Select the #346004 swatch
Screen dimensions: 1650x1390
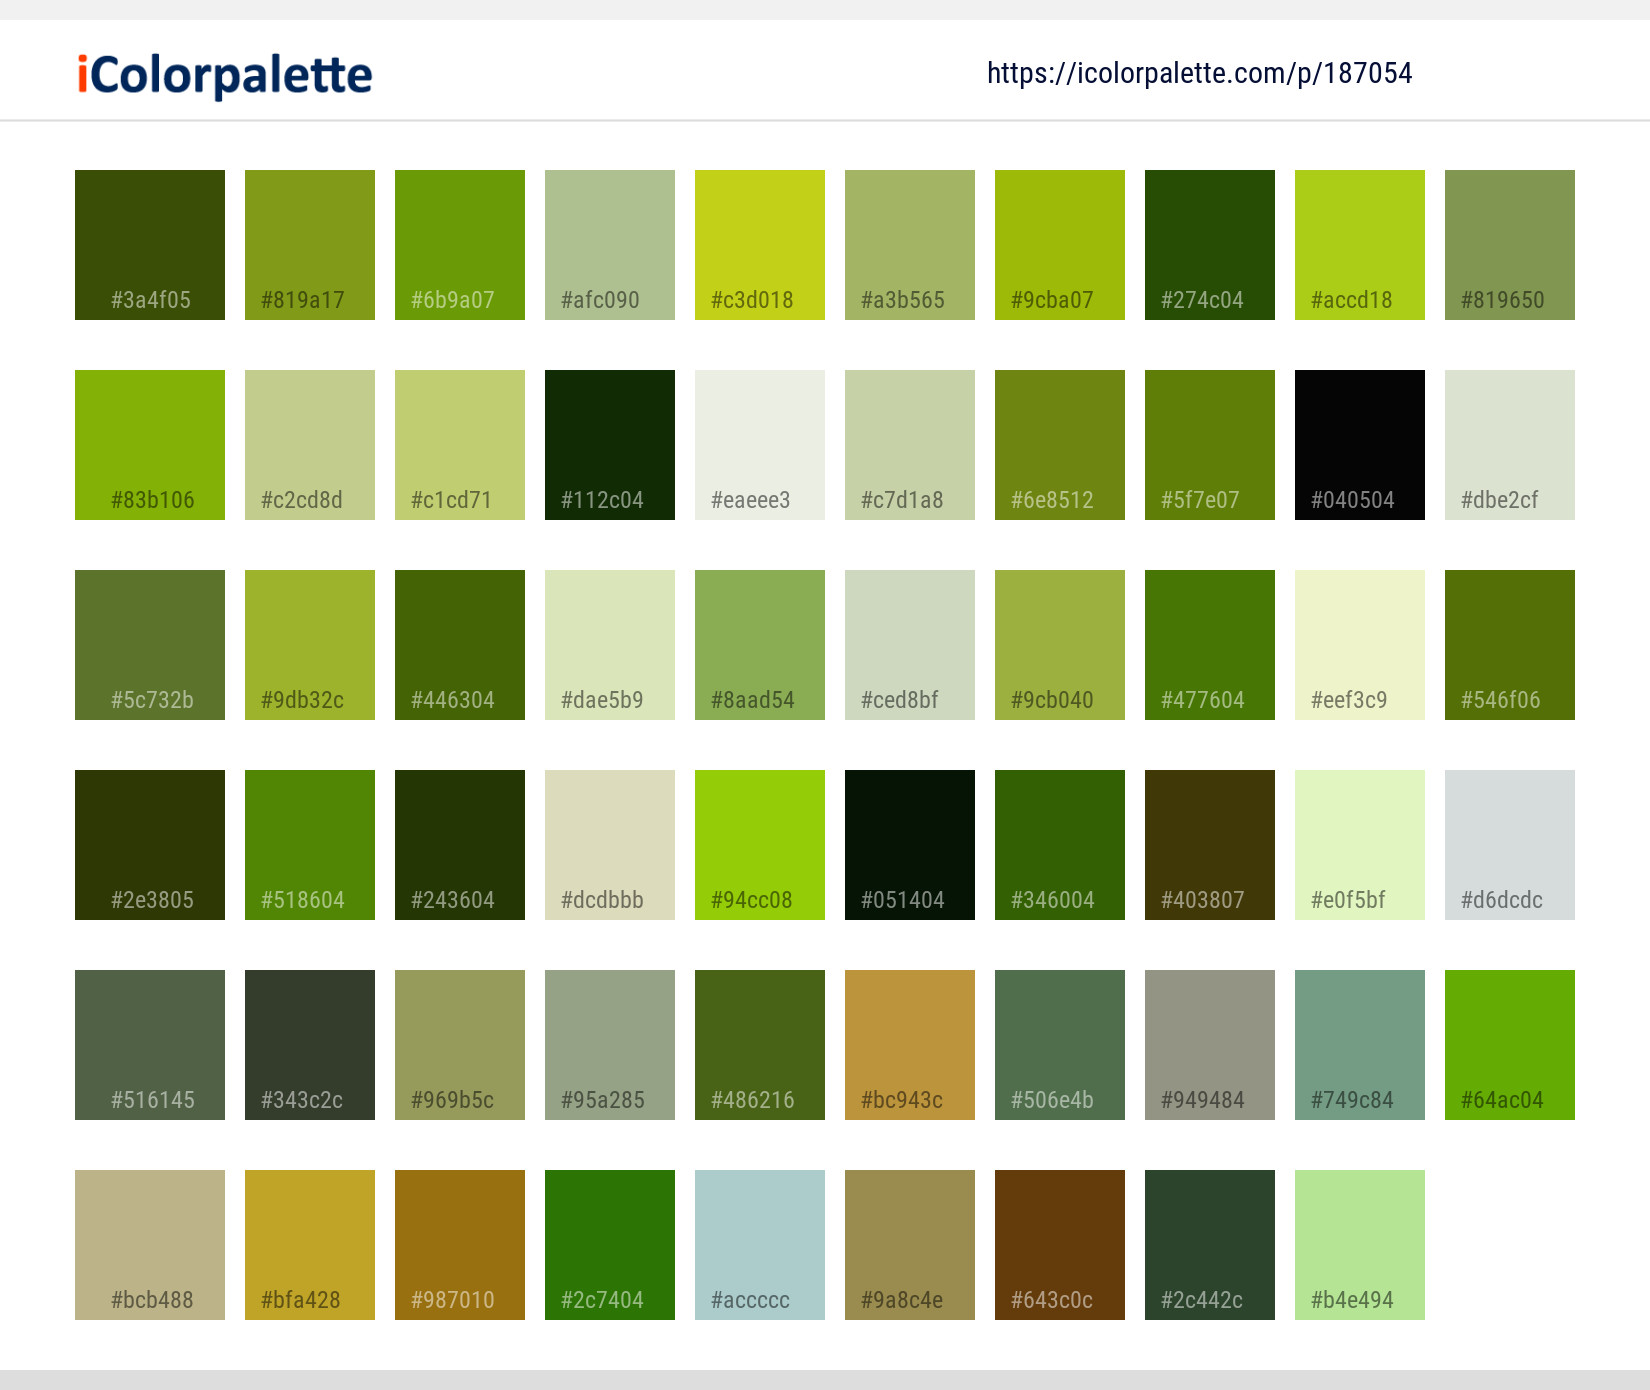point(1060,845)
